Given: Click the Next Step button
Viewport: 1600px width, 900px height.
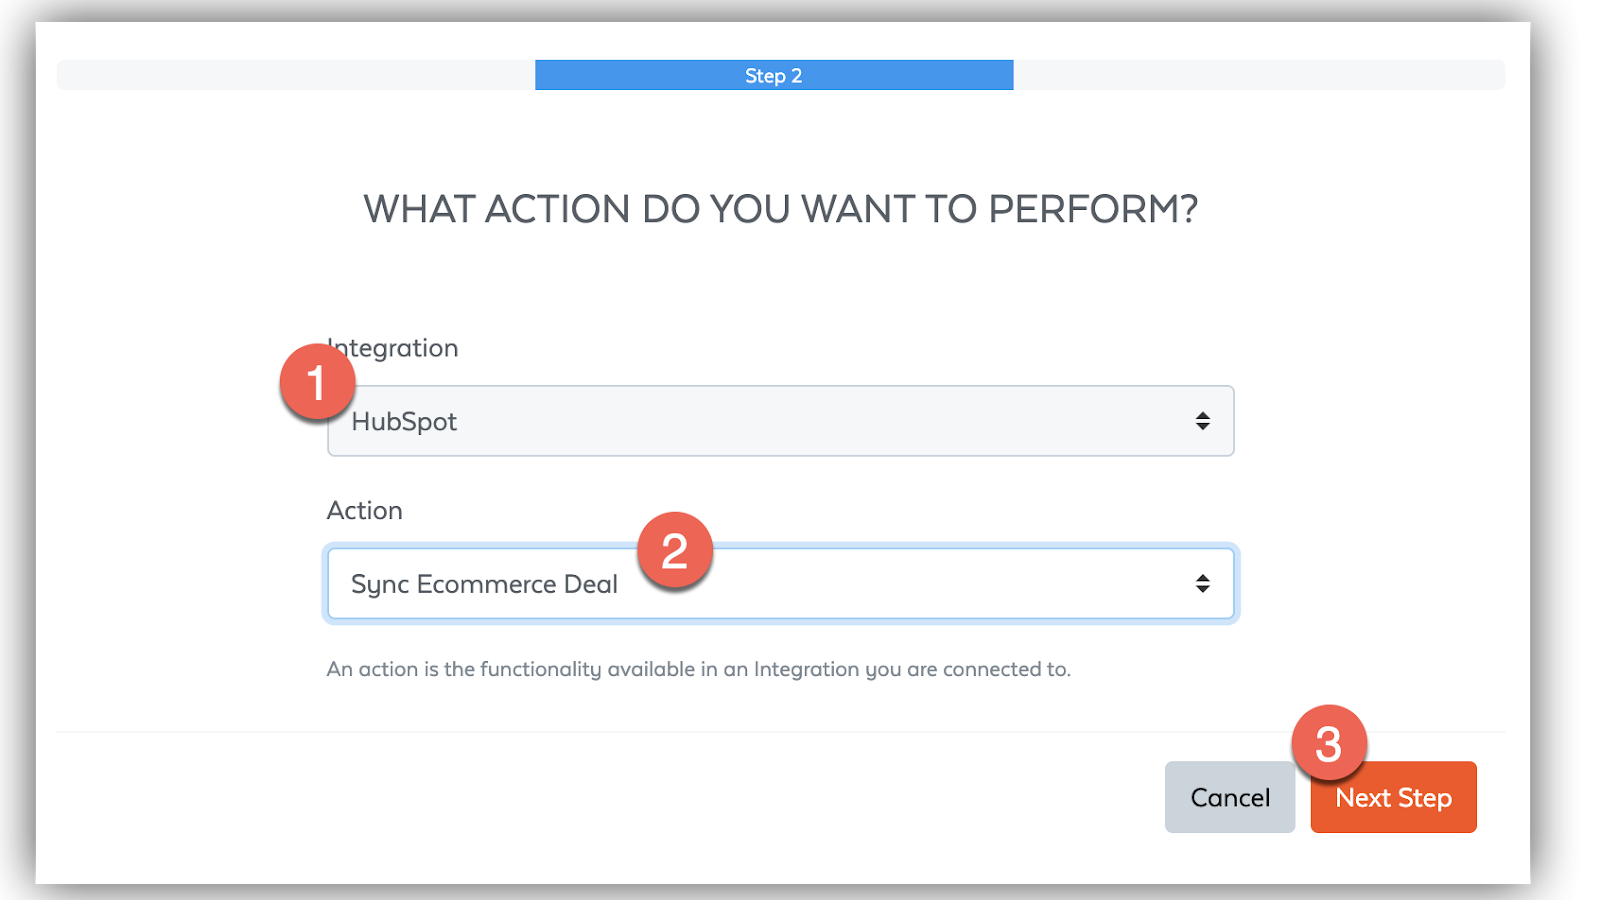Looking at the screenshot, I should [x=1393, y=797].
